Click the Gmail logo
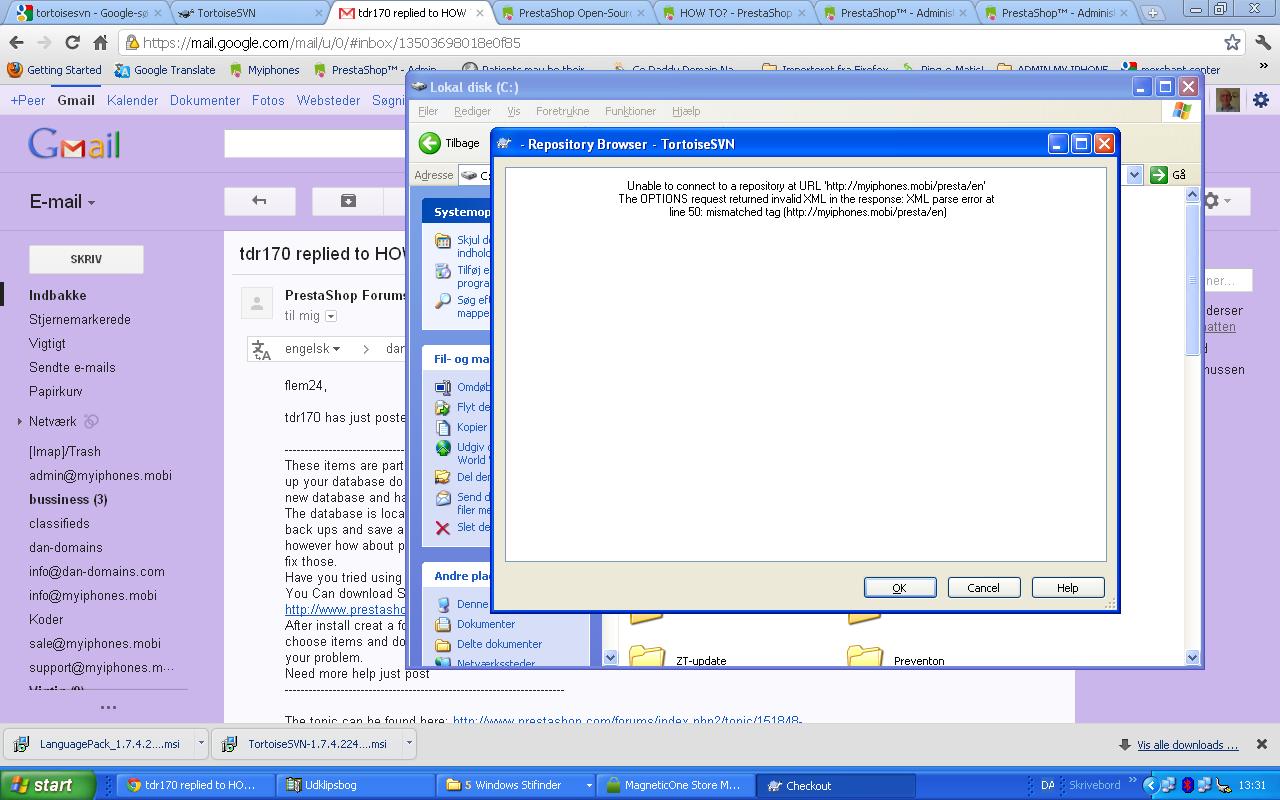The height and width of the screenshot is (800, 1280). (x=74, y=145)
